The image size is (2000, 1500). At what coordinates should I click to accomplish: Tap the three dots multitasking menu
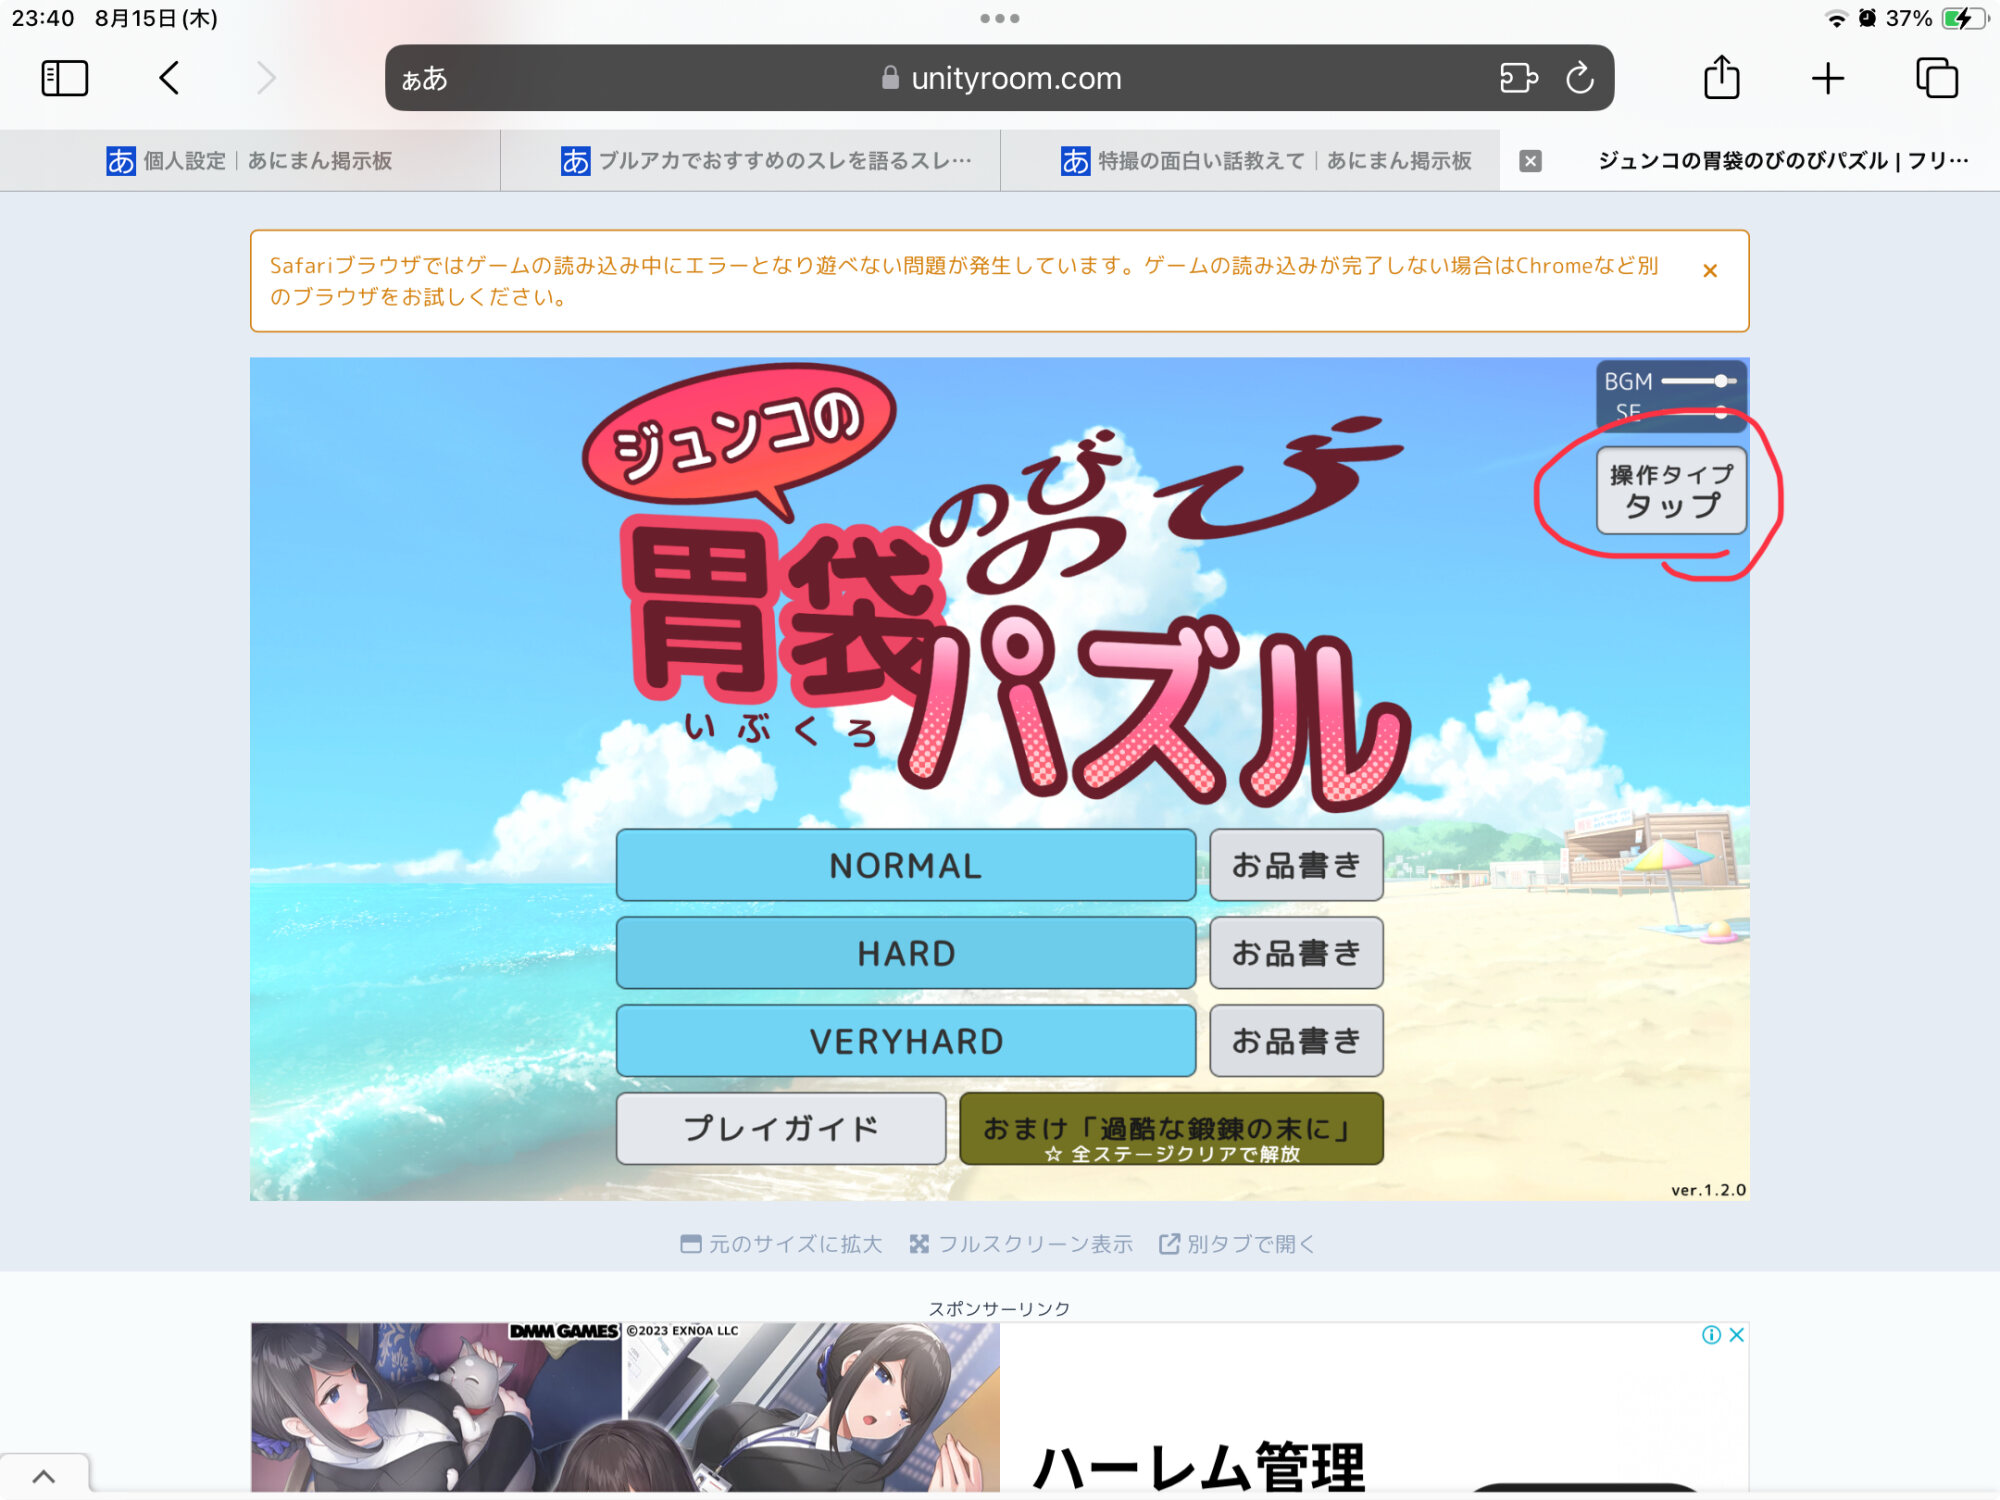click(999, 18)
